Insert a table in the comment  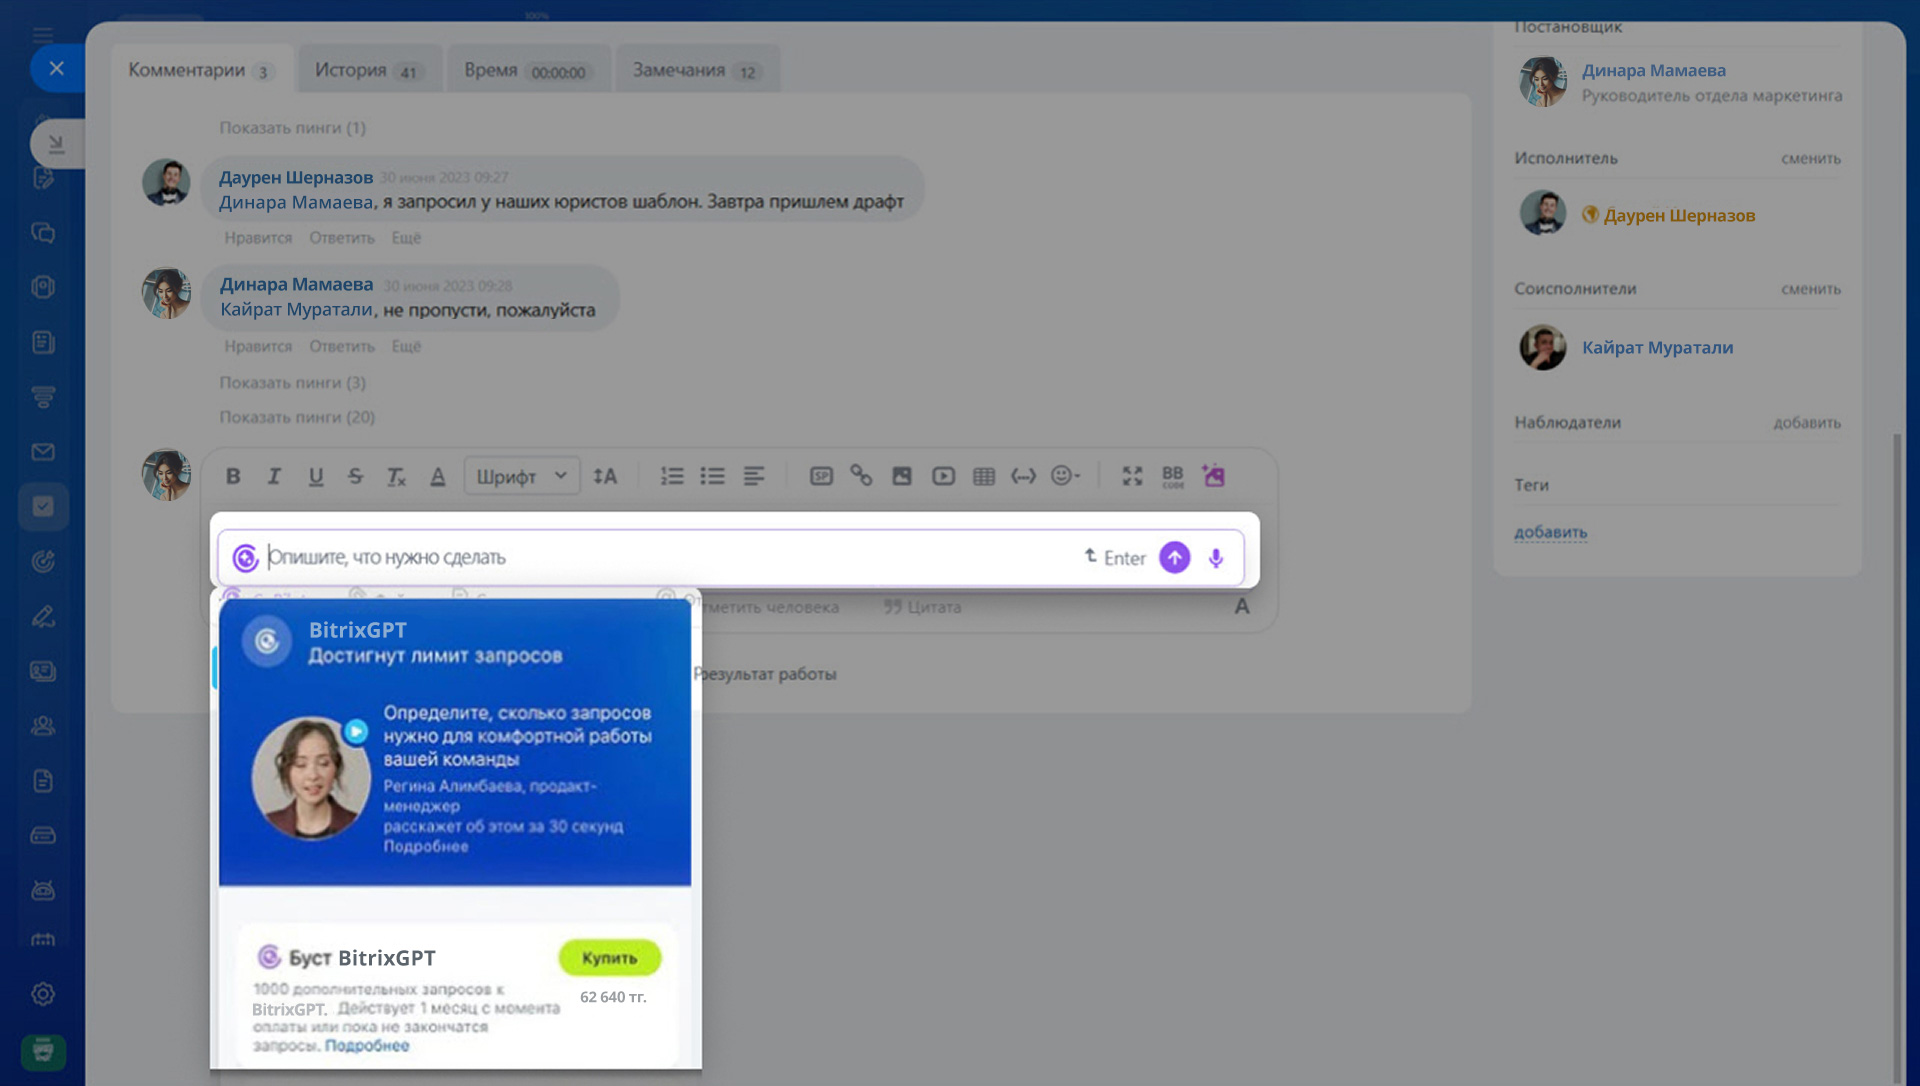[x=984, y=477]
